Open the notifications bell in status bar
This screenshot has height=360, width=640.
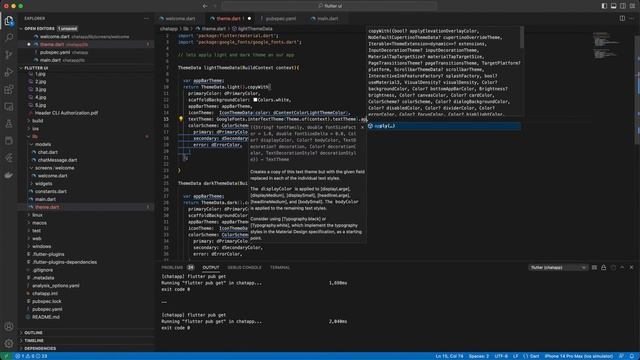point(632,356)
